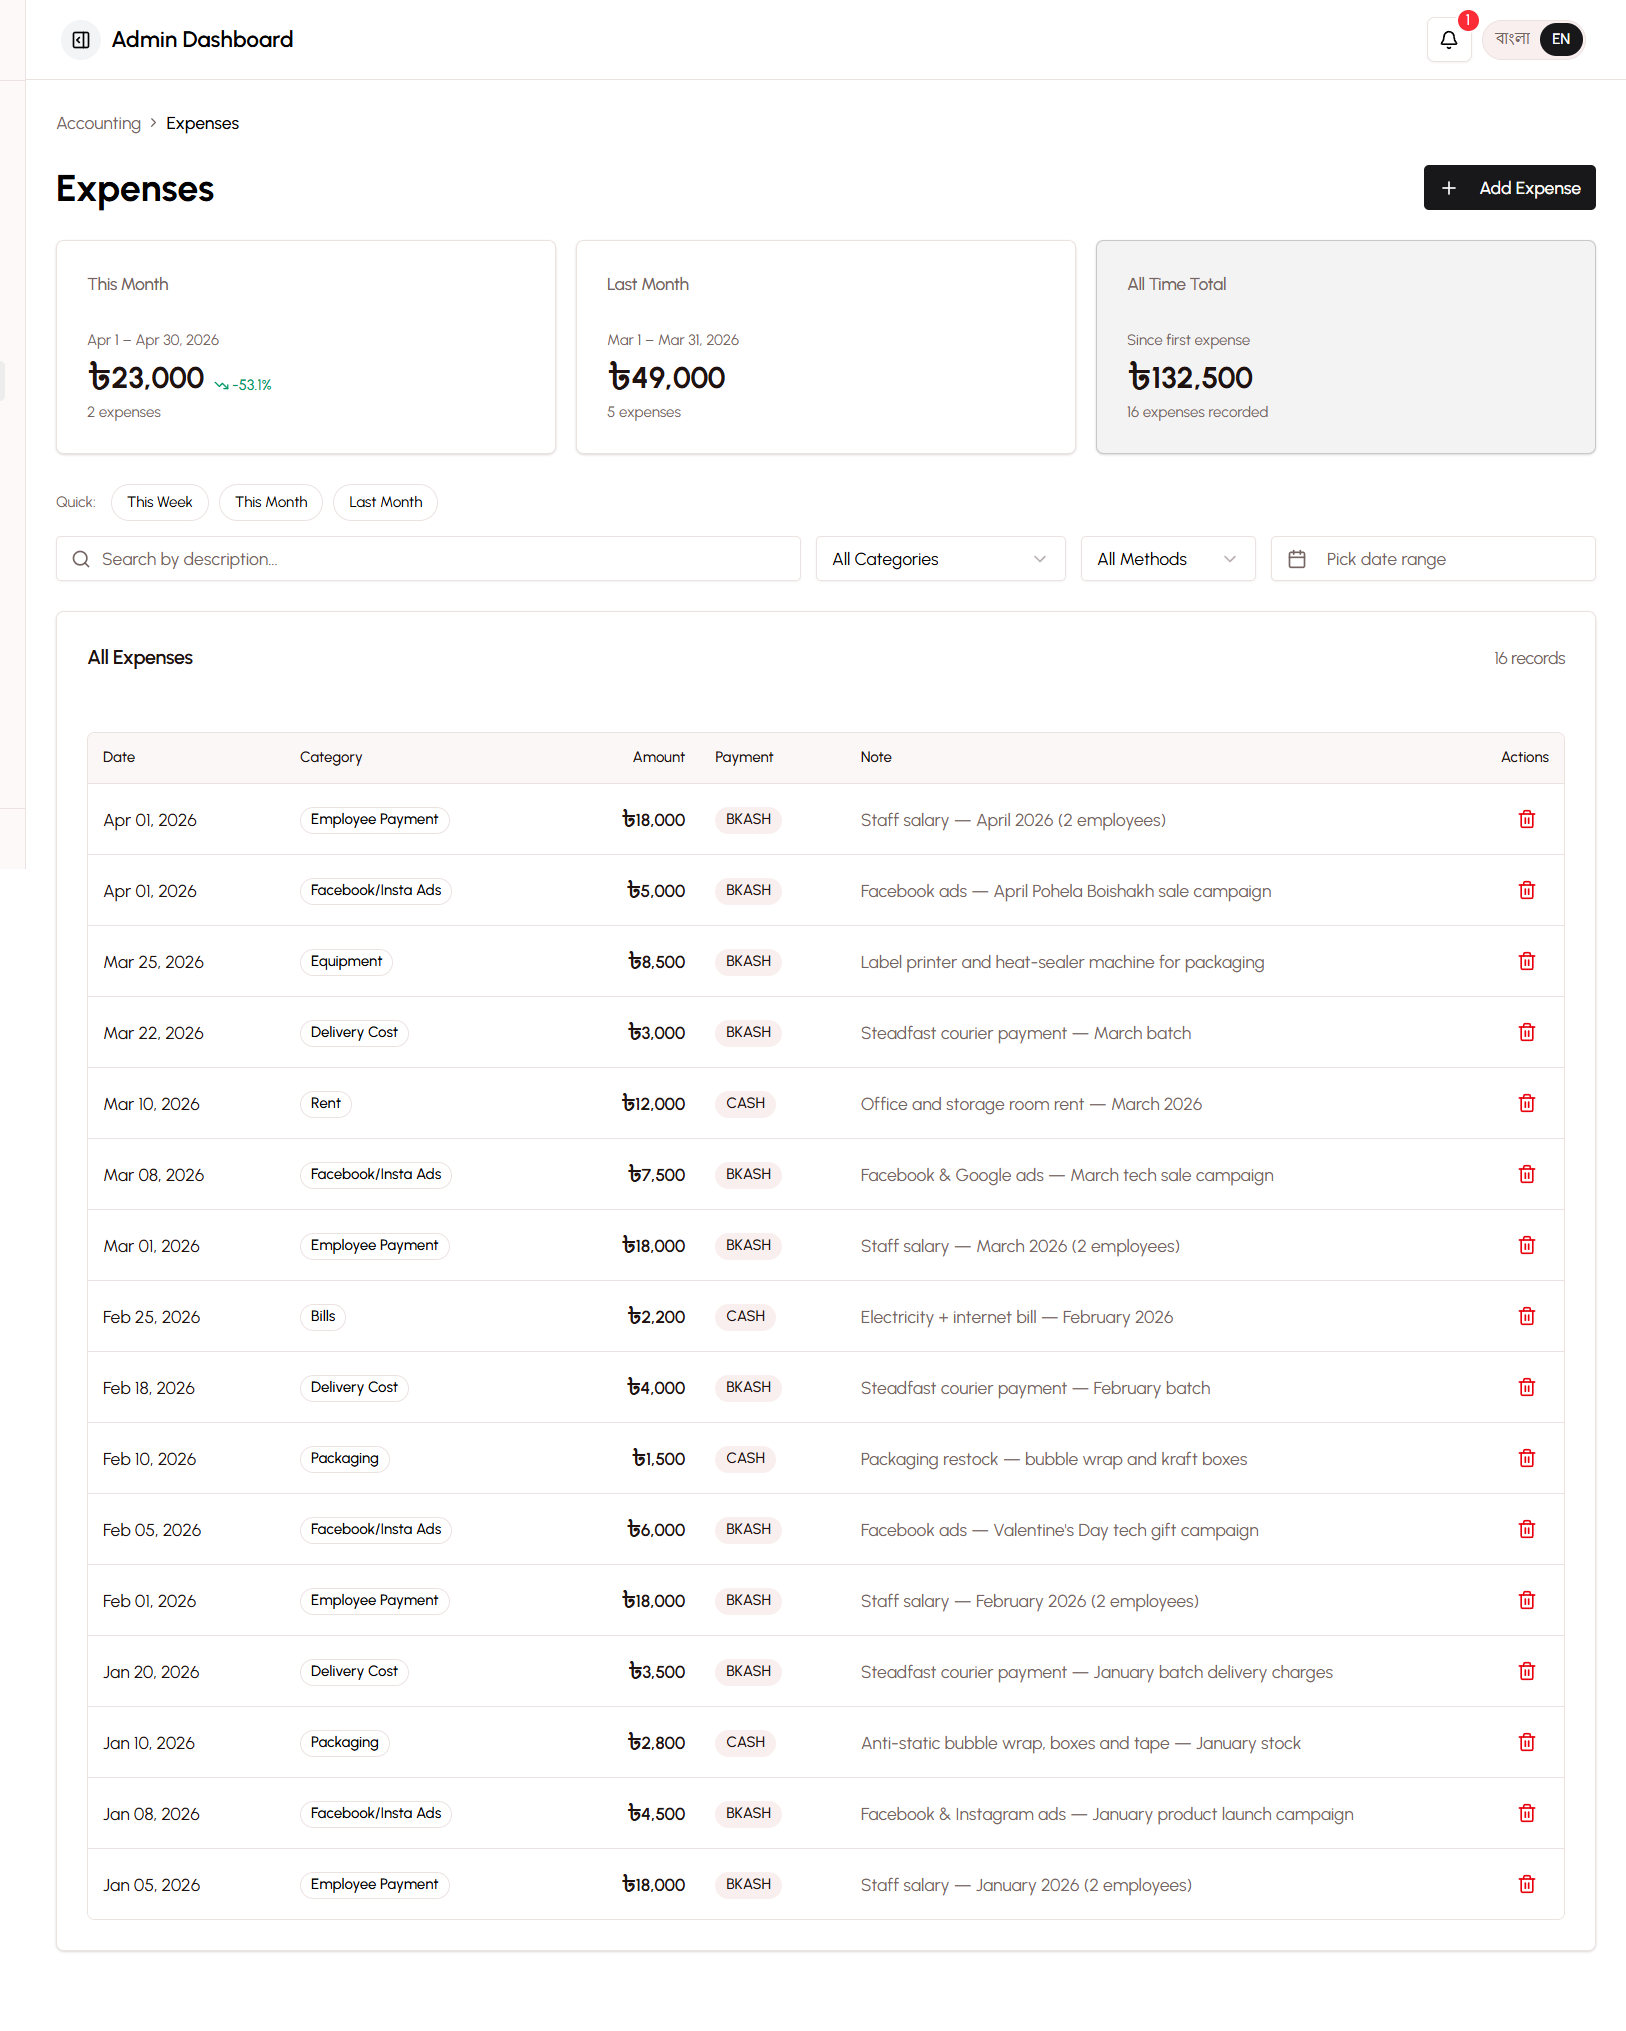The height and width of the screenshot is (2031, 1626).
Task: Open the Facebook ads April campaign note
Action: (1065, 890)
